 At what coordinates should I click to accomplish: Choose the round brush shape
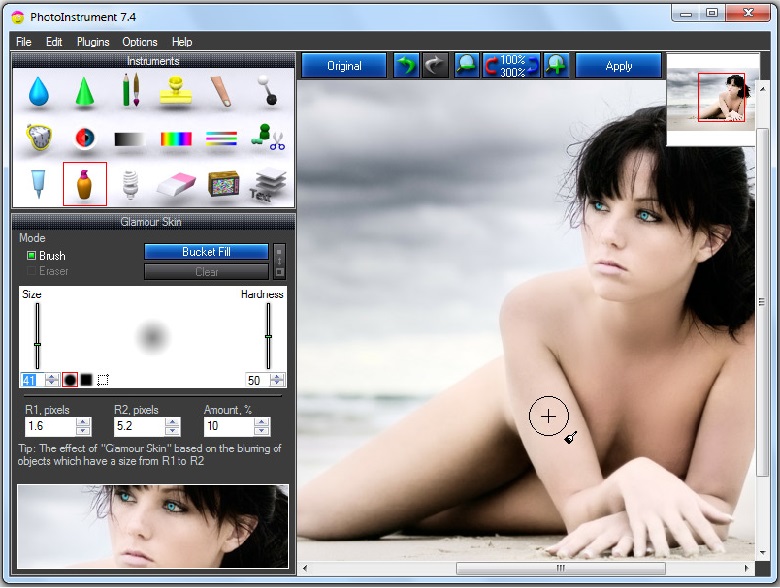point(70,380)
